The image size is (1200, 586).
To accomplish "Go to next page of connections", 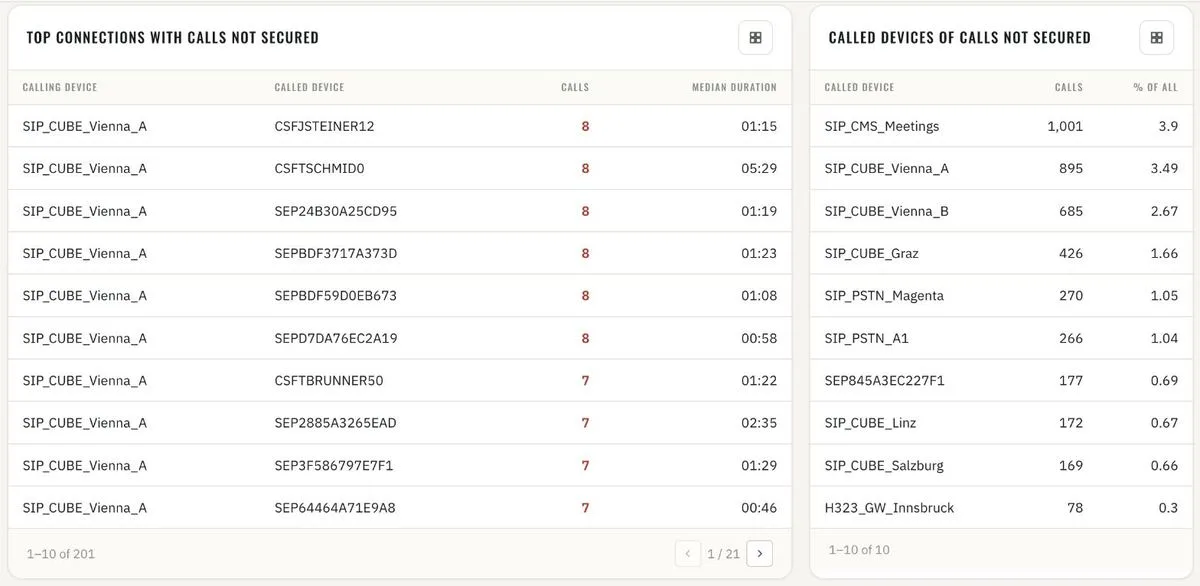I will click(760, 553).
